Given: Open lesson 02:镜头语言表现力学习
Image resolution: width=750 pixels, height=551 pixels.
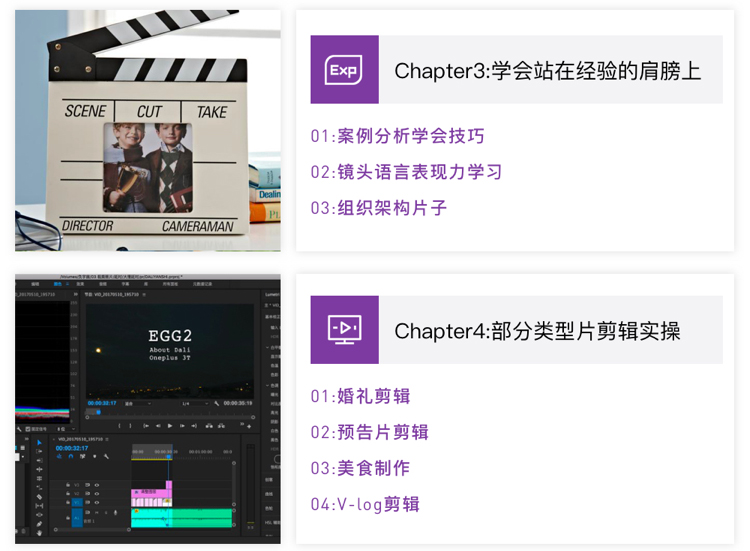Looking at the screenshot, I should (407, 172).
